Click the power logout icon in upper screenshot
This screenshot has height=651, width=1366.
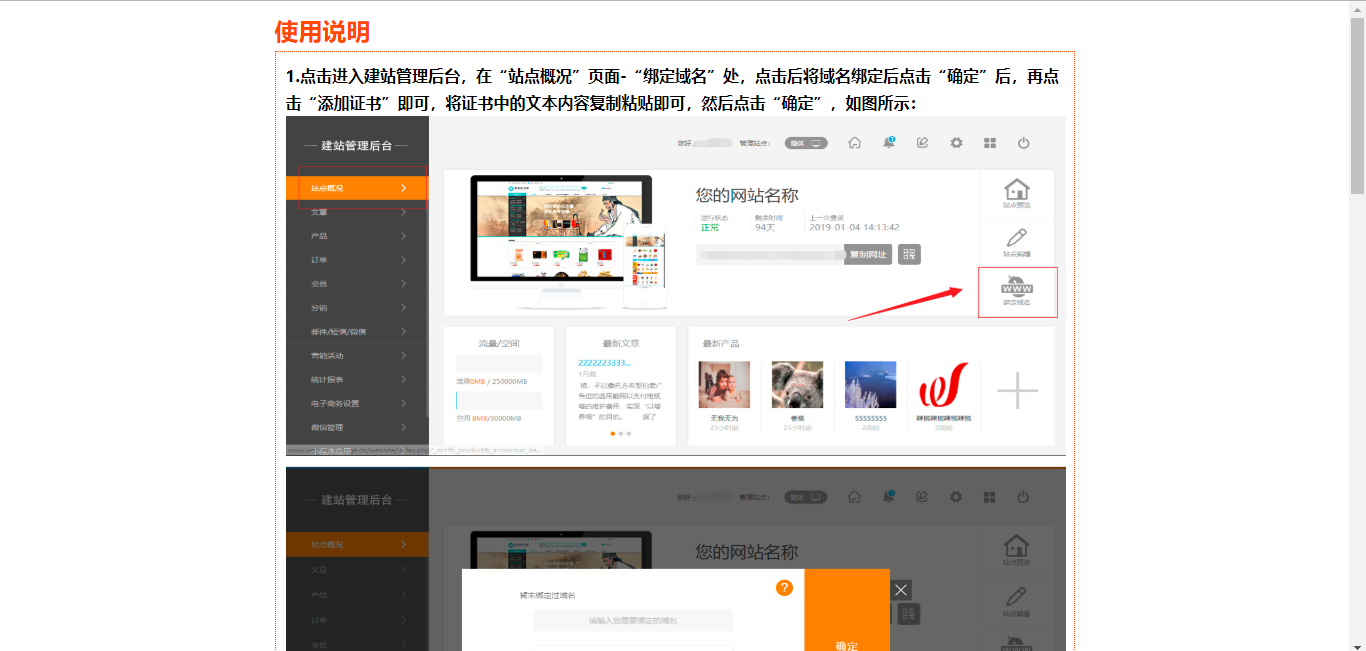tap(1023, 143)
